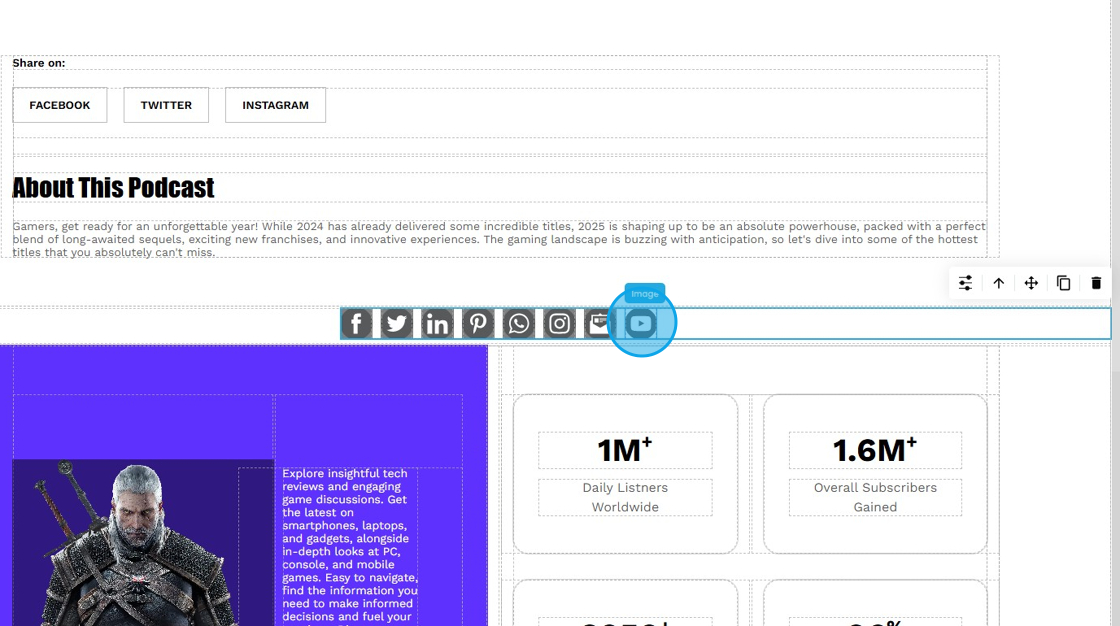Select Overall Subscribers Gained text
Image resolution: width=1120 pixels, height=626 pixels.
[875, 497]
